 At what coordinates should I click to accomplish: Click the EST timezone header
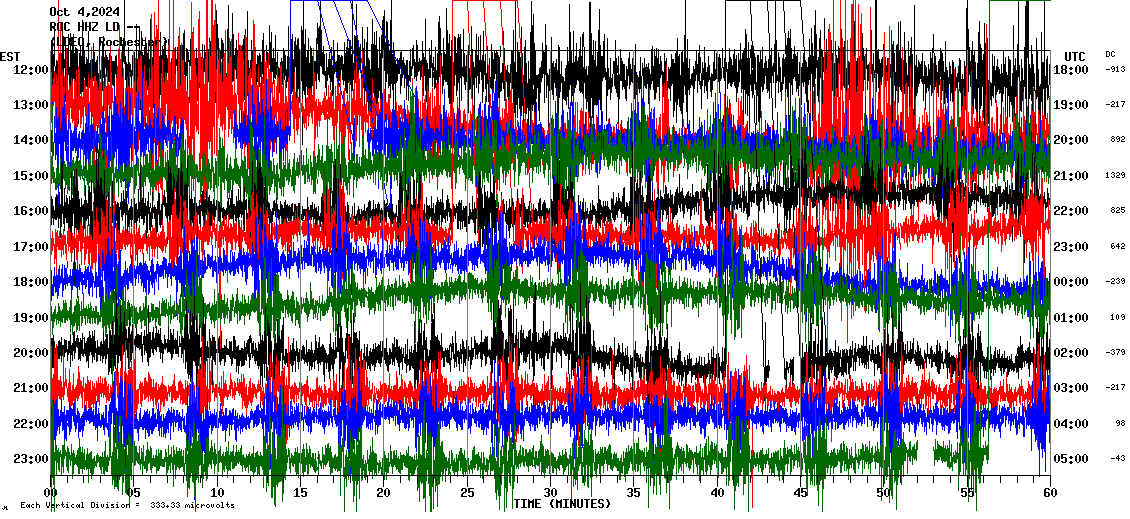(10, 56)
